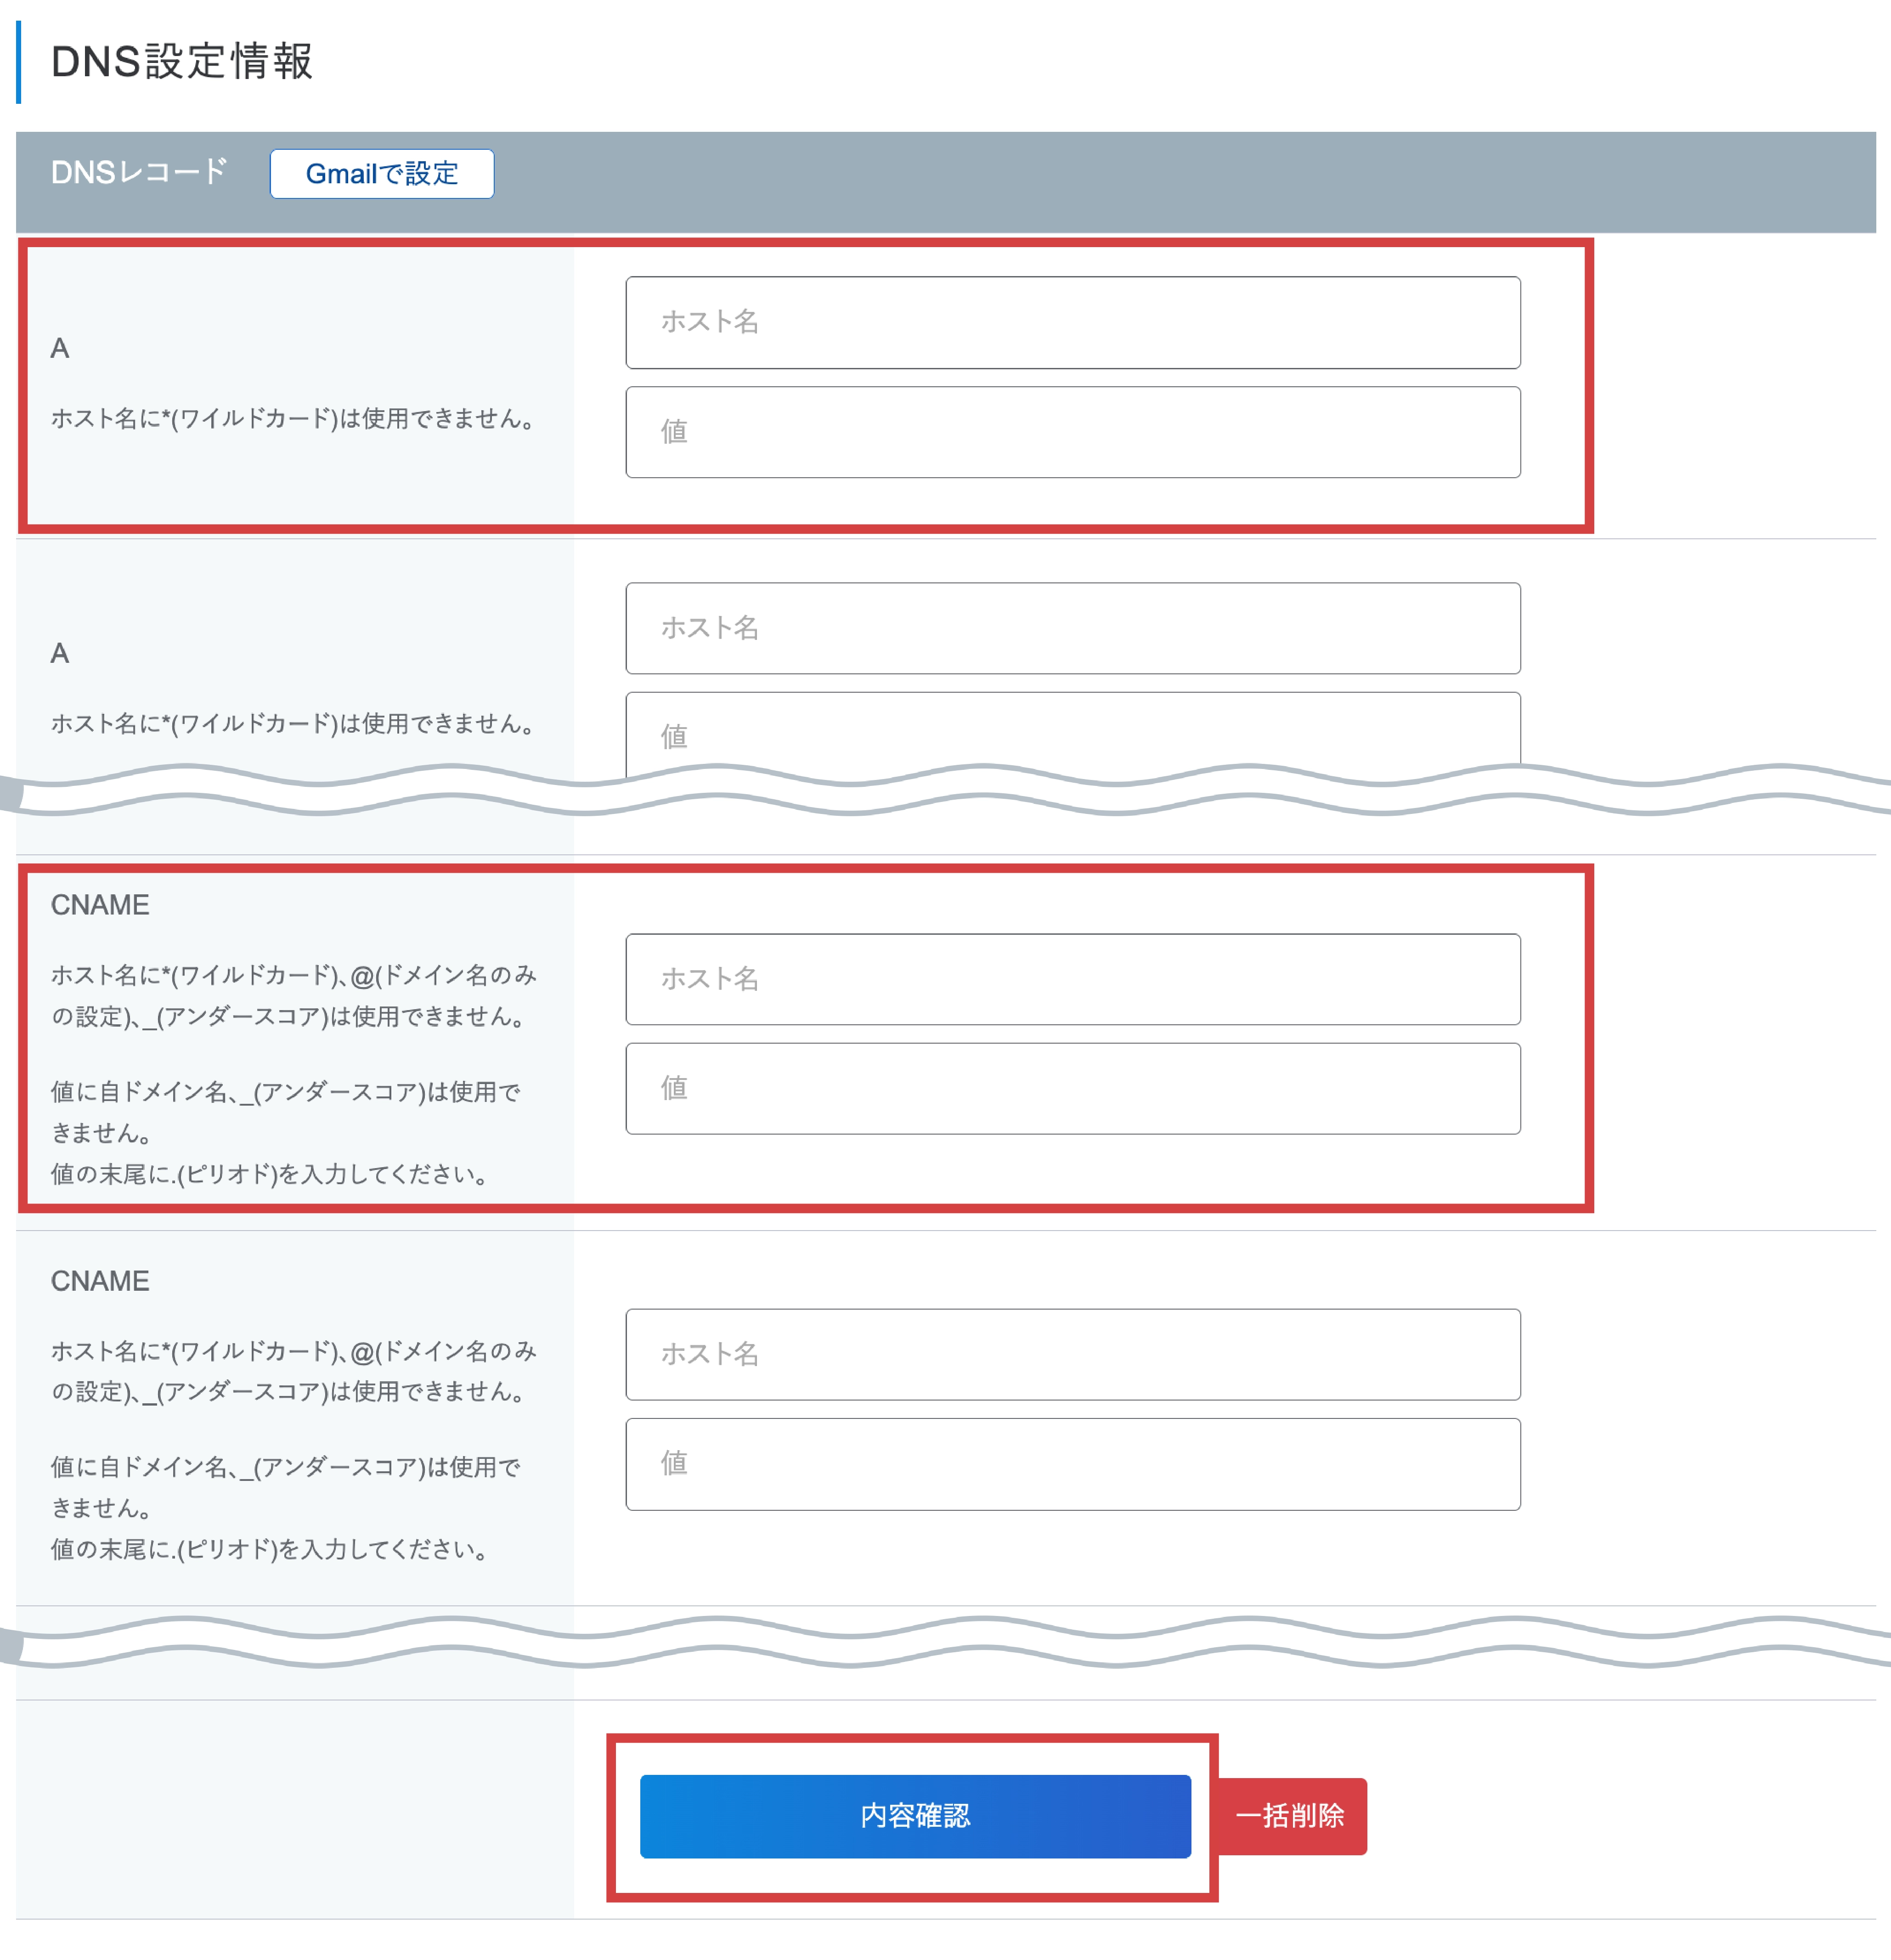1891x1960 pixels.
Task: Click the first CNAME record label
Action: click(100, 905)
